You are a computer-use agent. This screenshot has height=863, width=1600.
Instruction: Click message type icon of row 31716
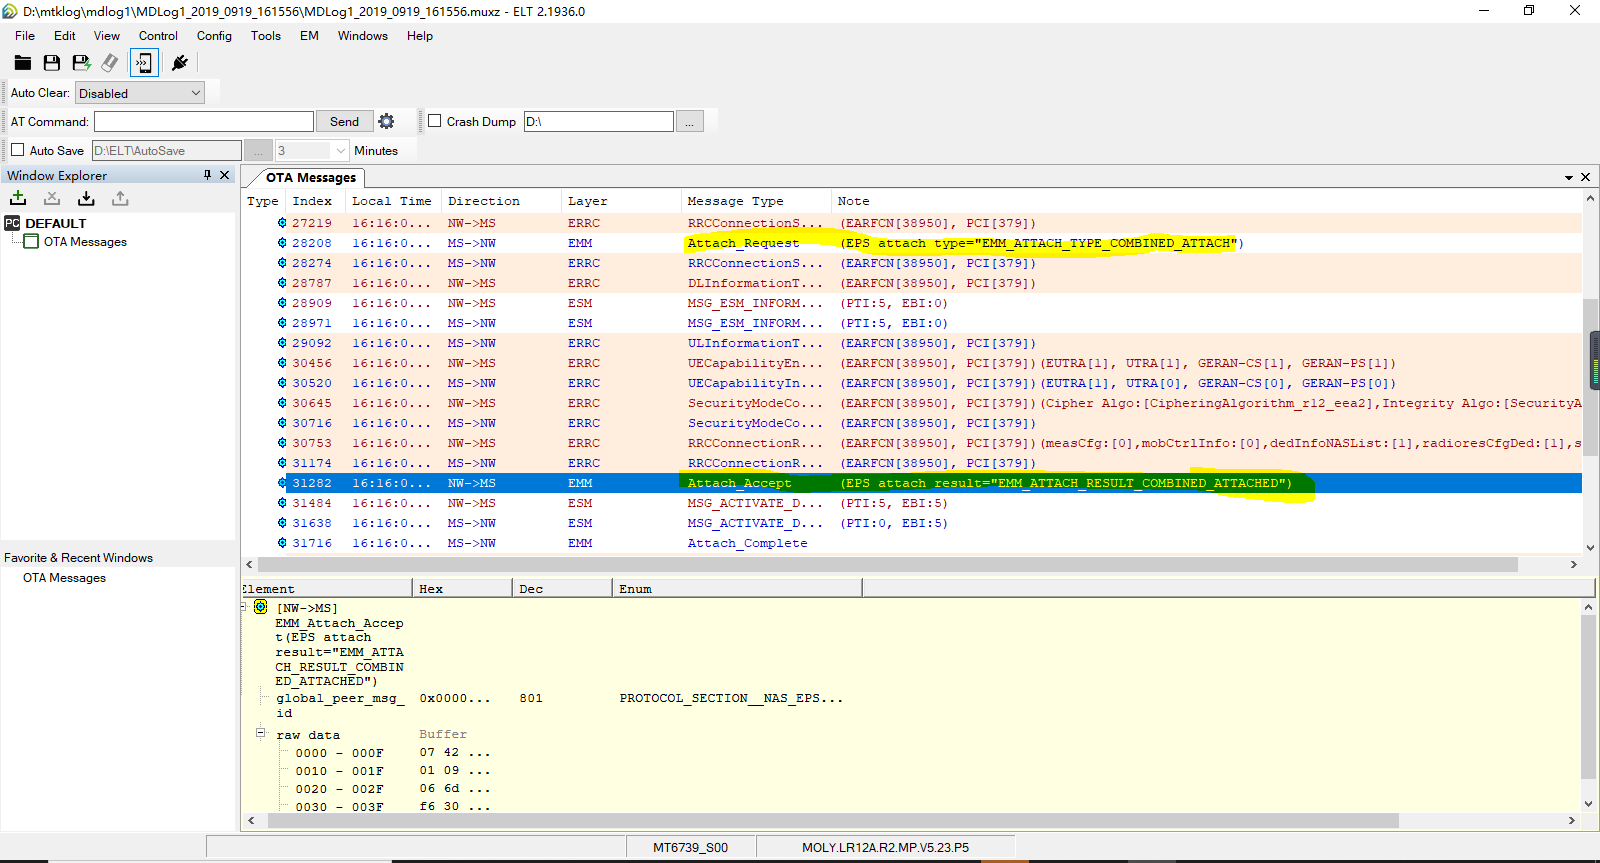pos(282,543)
